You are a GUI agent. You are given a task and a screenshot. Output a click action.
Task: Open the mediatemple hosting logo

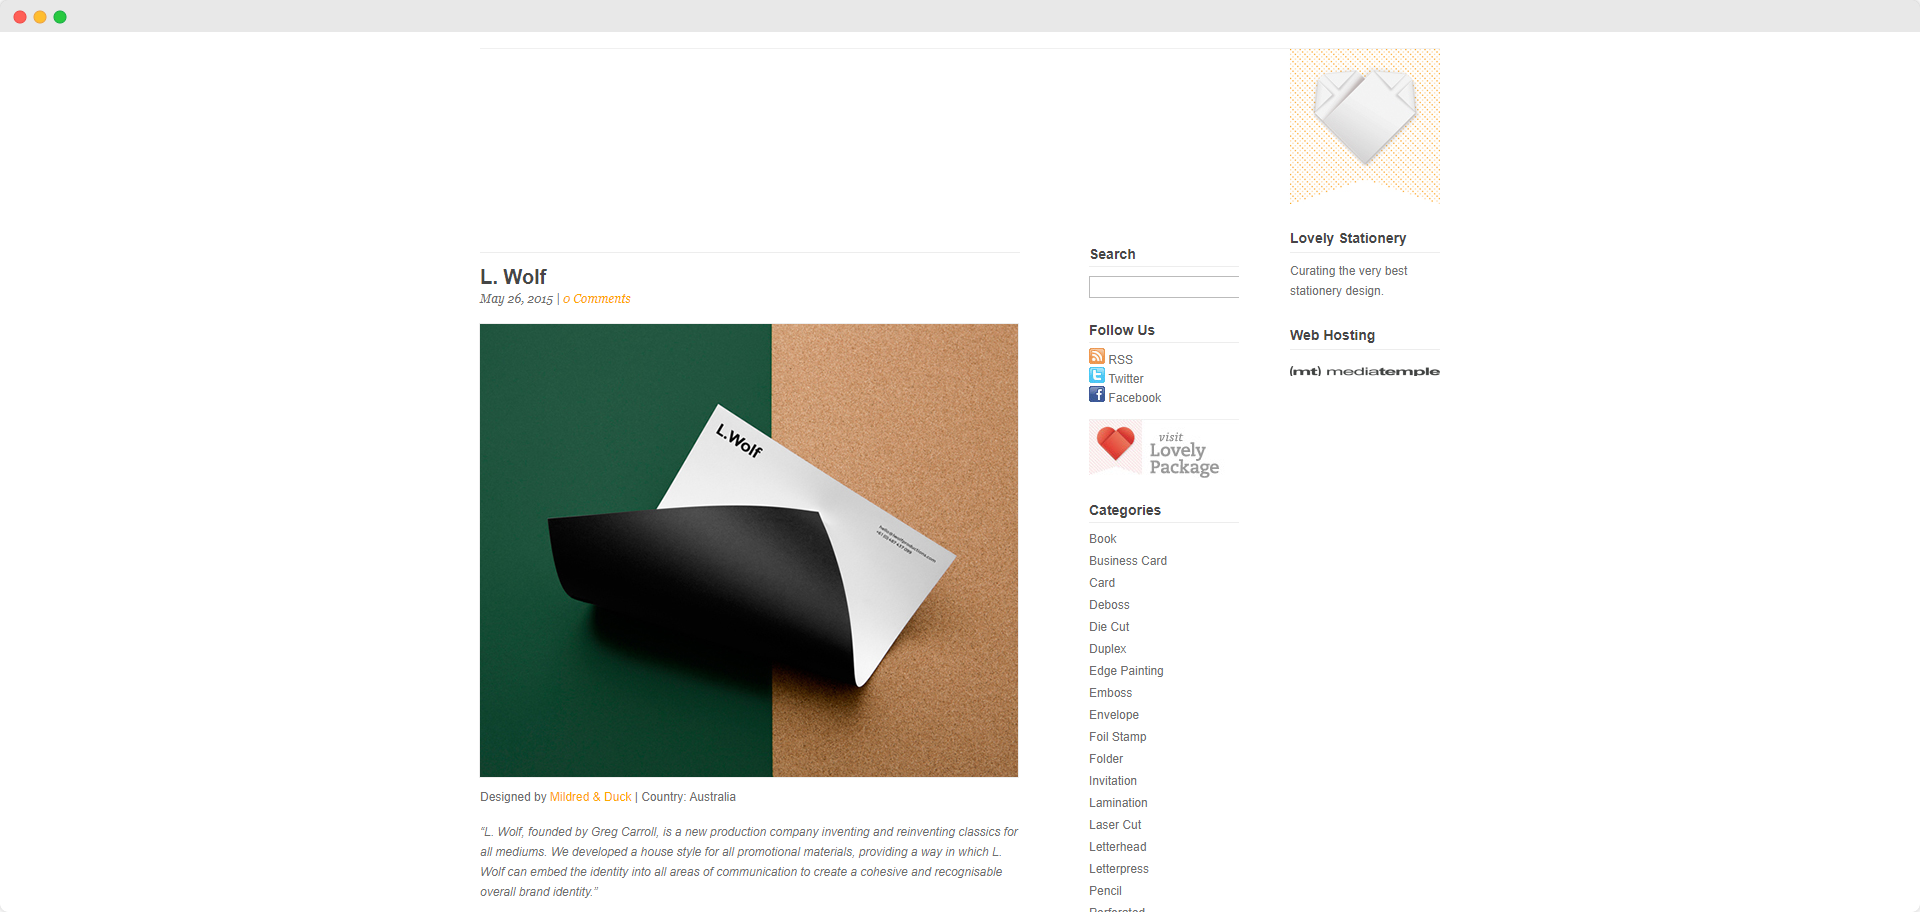click(1364, 371)
